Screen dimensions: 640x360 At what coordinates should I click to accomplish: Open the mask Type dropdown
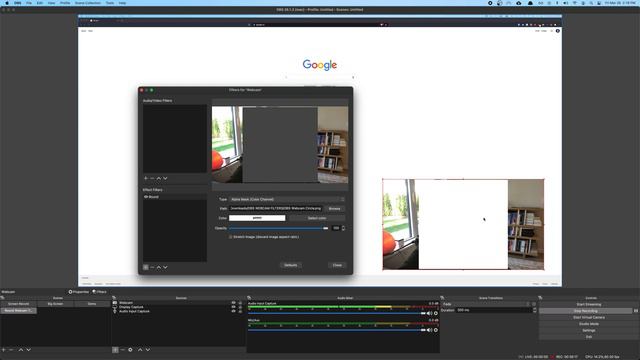tap(287, 199)
